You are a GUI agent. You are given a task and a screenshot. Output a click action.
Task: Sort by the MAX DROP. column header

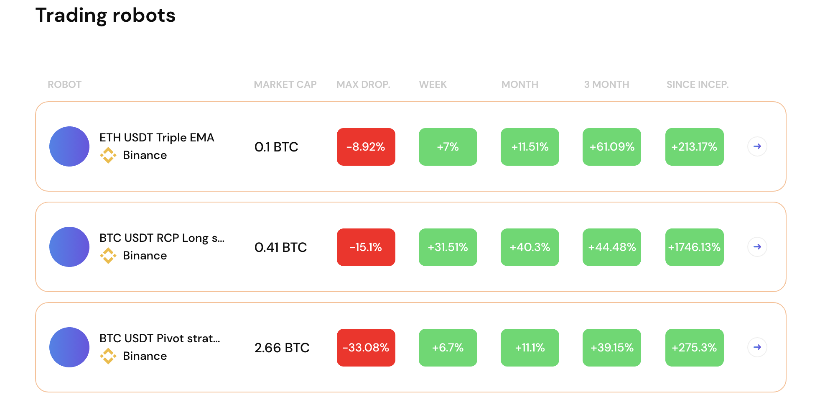pyautogui.click(x=363, y=85)
